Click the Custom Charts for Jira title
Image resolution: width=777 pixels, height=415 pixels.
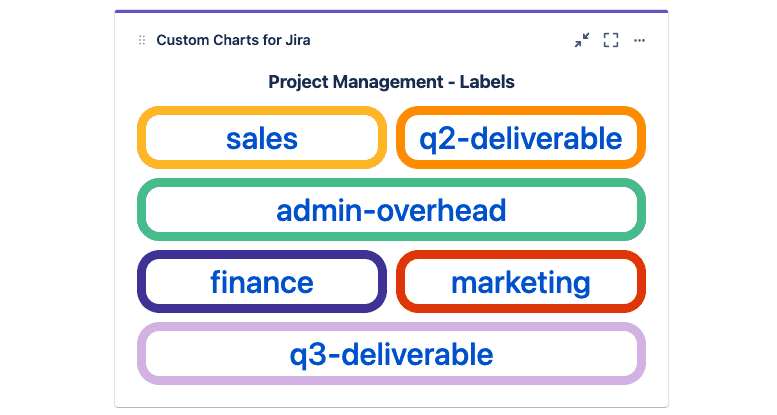click(x=233, y=40)
